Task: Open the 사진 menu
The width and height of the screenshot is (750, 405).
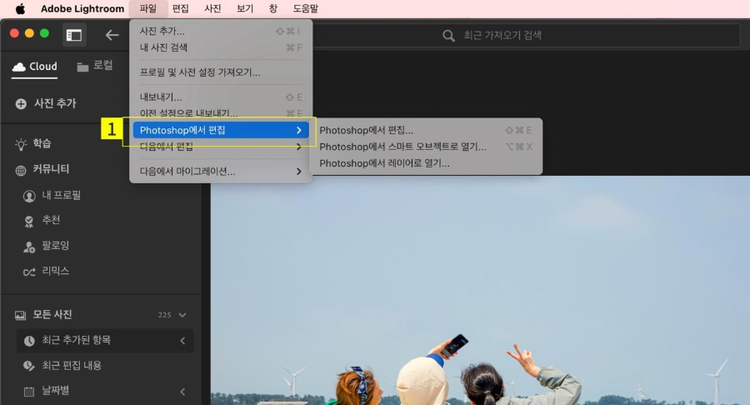Action: 212,9
